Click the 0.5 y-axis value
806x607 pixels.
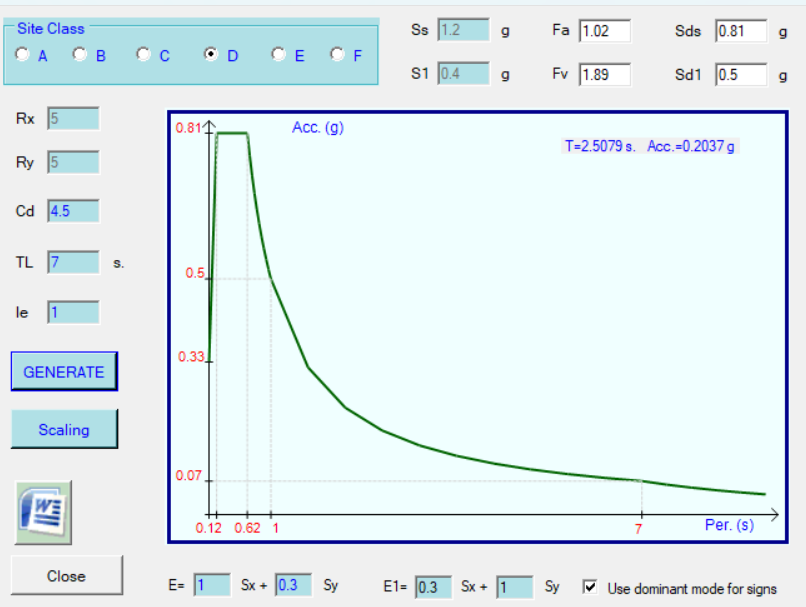coord(195,273)
